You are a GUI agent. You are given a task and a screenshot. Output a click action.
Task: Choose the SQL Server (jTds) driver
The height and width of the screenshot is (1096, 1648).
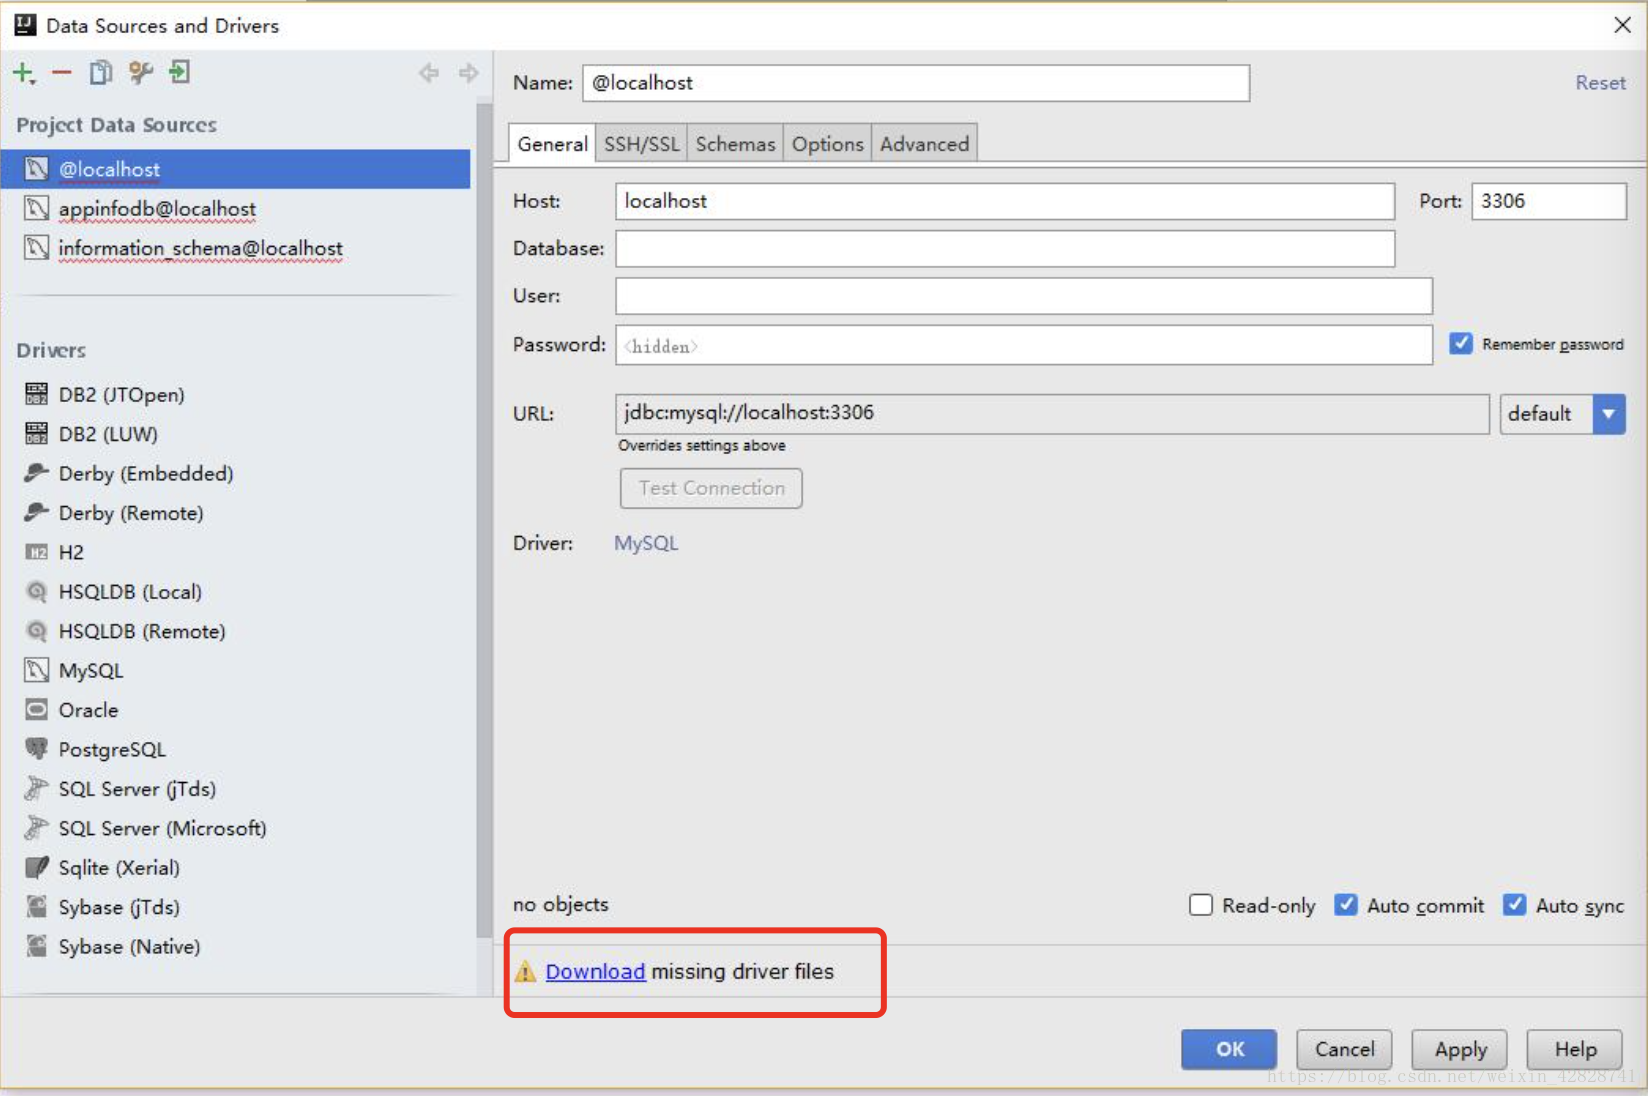[x=137, y=789]
